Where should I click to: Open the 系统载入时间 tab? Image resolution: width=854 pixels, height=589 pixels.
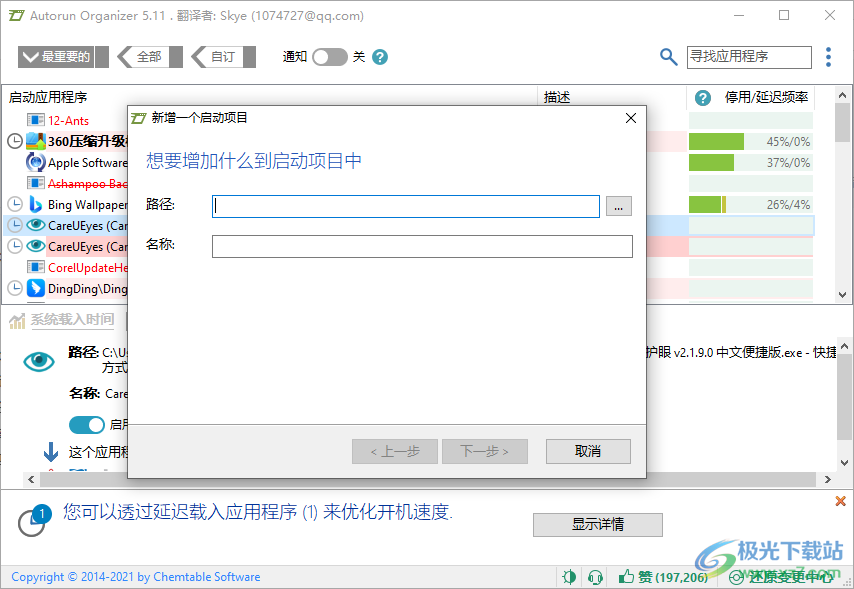click(x=72, y=320)
